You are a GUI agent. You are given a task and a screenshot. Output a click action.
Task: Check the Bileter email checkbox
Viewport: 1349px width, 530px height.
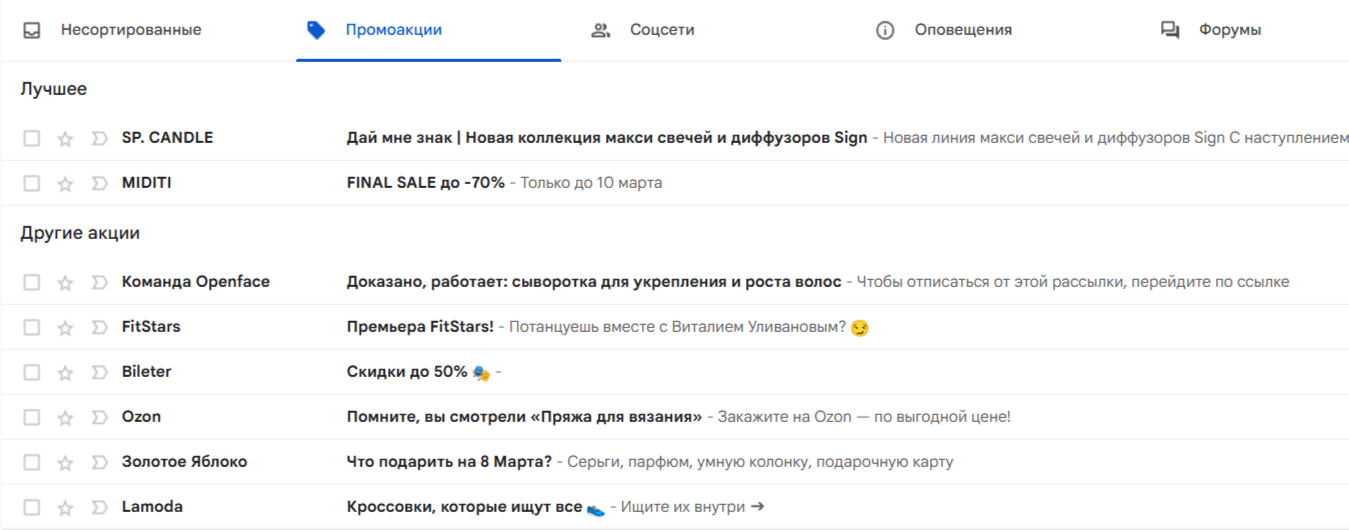tap(32, 373)
